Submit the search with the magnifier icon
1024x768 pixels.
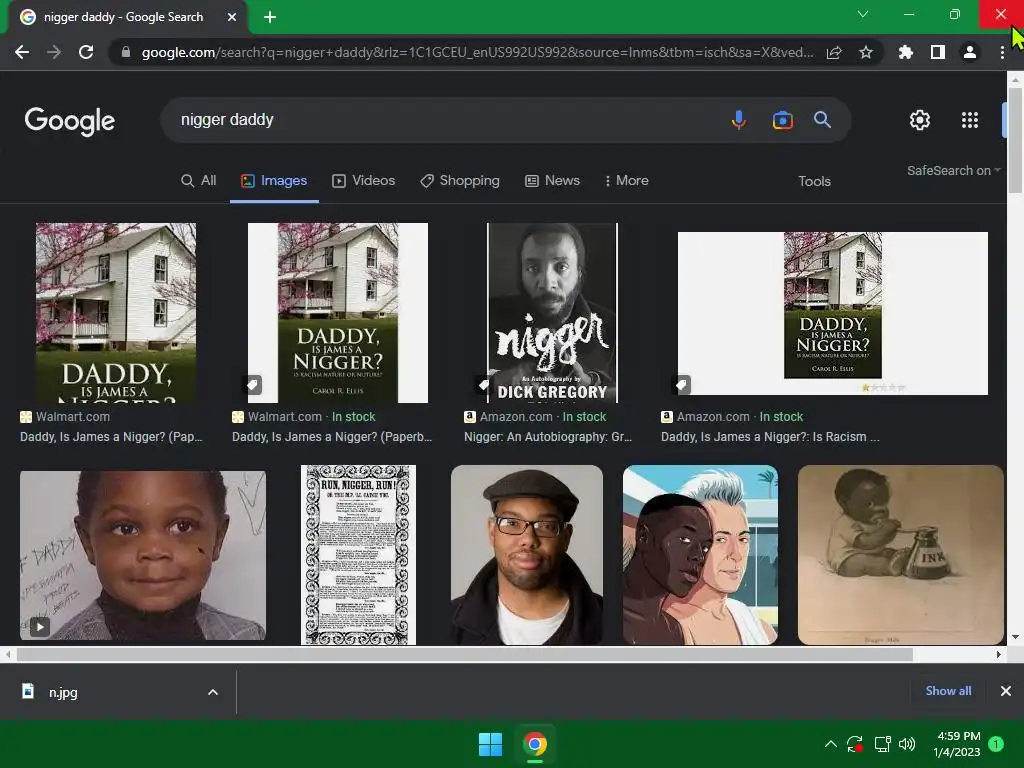(822, 120)
